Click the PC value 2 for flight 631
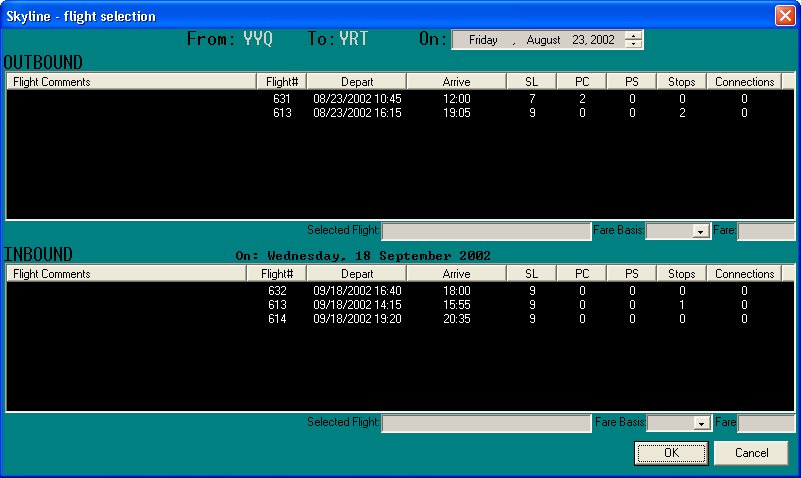801x478 pixels. tap(582, 99)
